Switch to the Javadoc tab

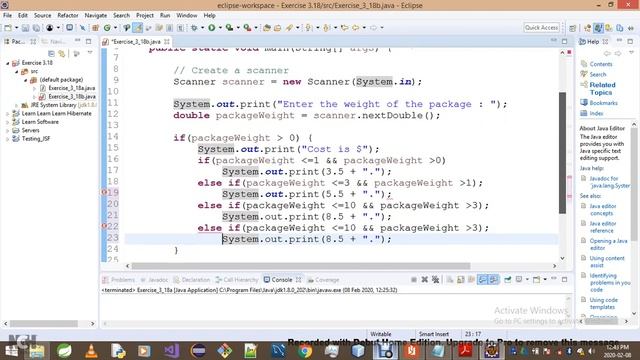tap(154, 280)
